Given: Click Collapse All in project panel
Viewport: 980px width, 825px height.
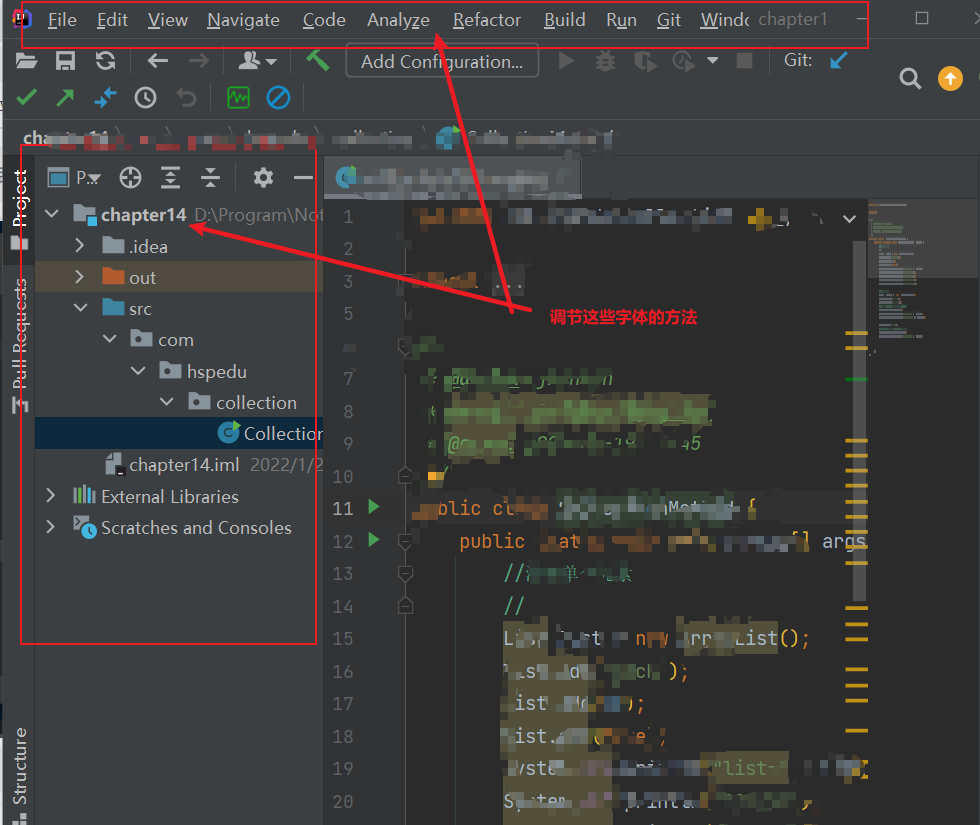Looking at the screenshot, I should click(210, 178).
